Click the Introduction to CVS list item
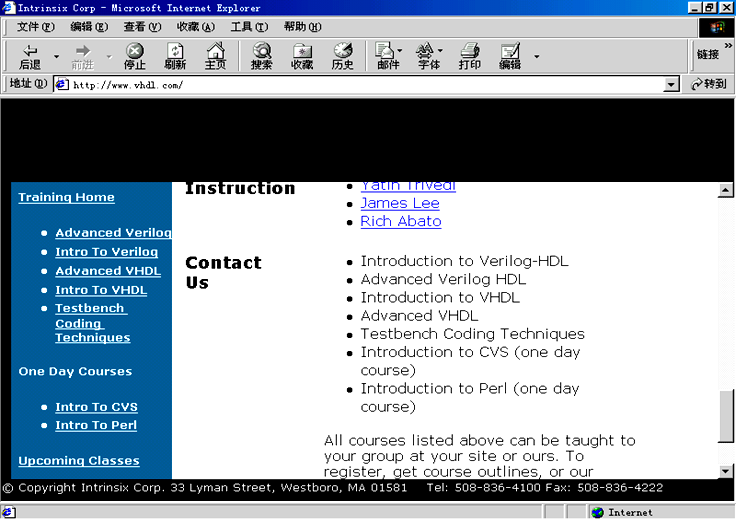Image resolution: width=736 pixels, height=520 pixels. point(470,361)
